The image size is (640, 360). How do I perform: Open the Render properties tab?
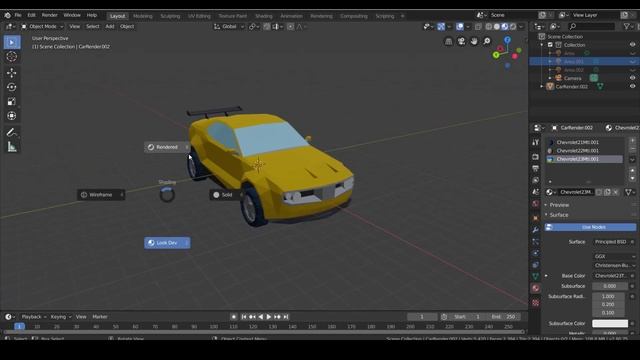[x=536, y=157]
